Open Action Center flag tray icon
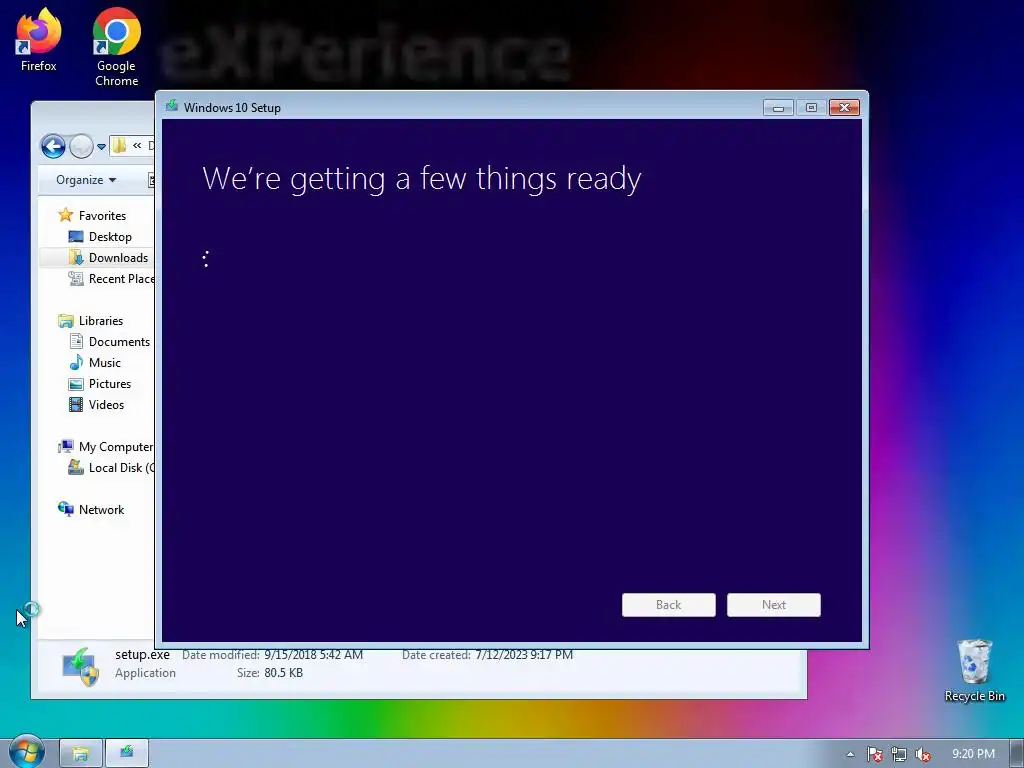This screenshot has width=1024, height=768. click(874, 754)
